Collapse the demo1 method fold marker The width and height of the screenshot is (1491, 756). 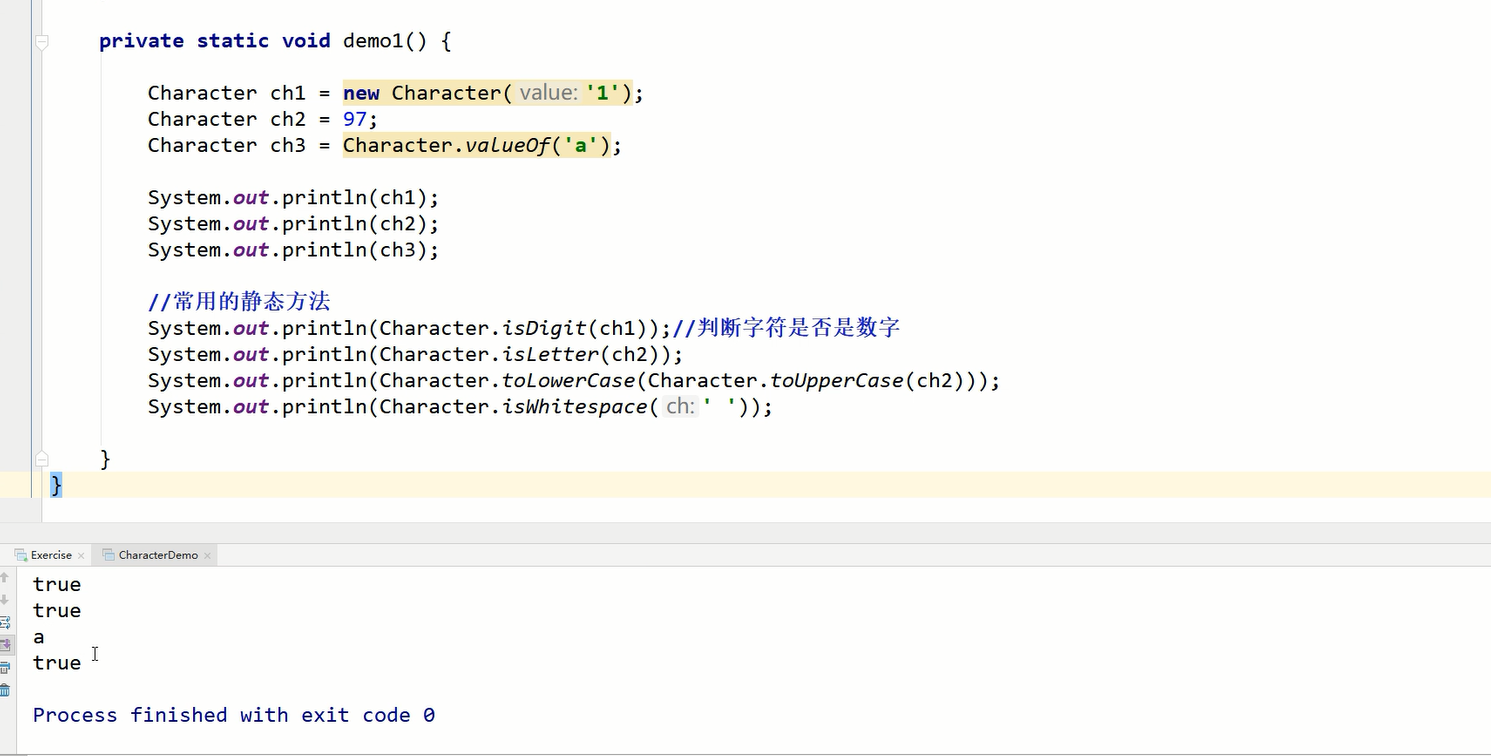click(x=42, y=41)
